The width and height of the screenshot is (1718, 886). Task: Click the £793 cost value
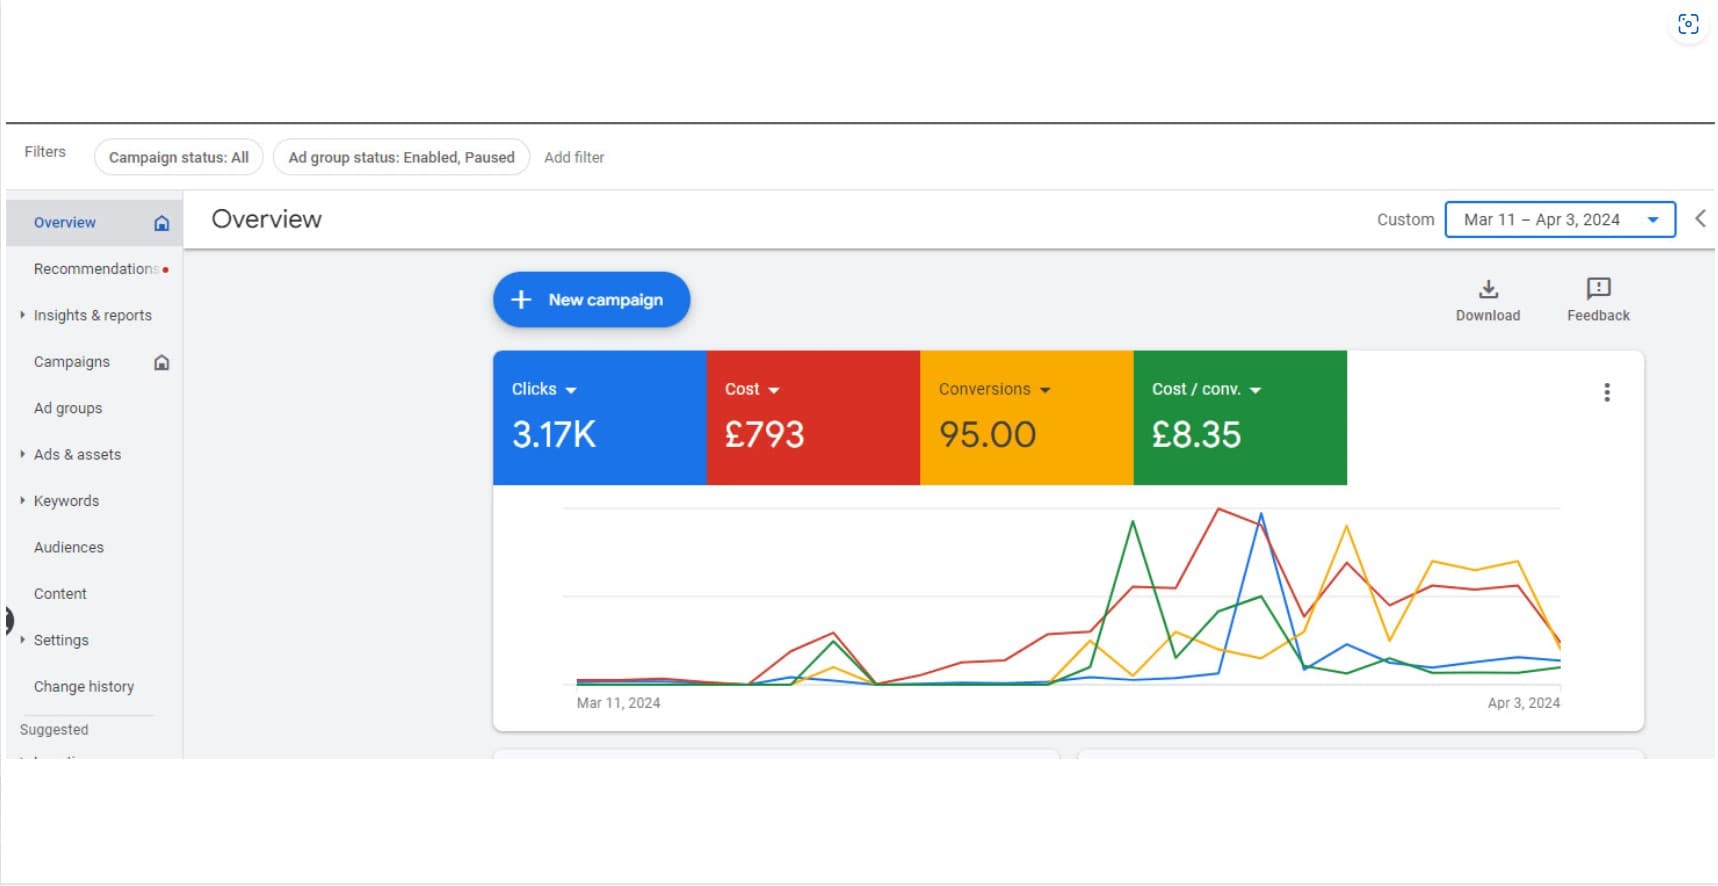(764, 434)
